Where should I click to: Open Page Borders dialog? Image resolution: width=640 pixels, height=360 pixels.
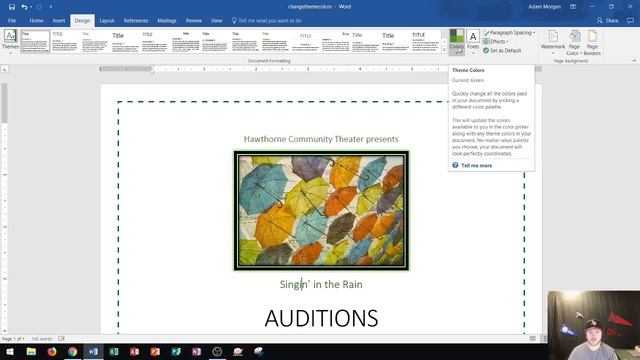(x=592, y=42)
